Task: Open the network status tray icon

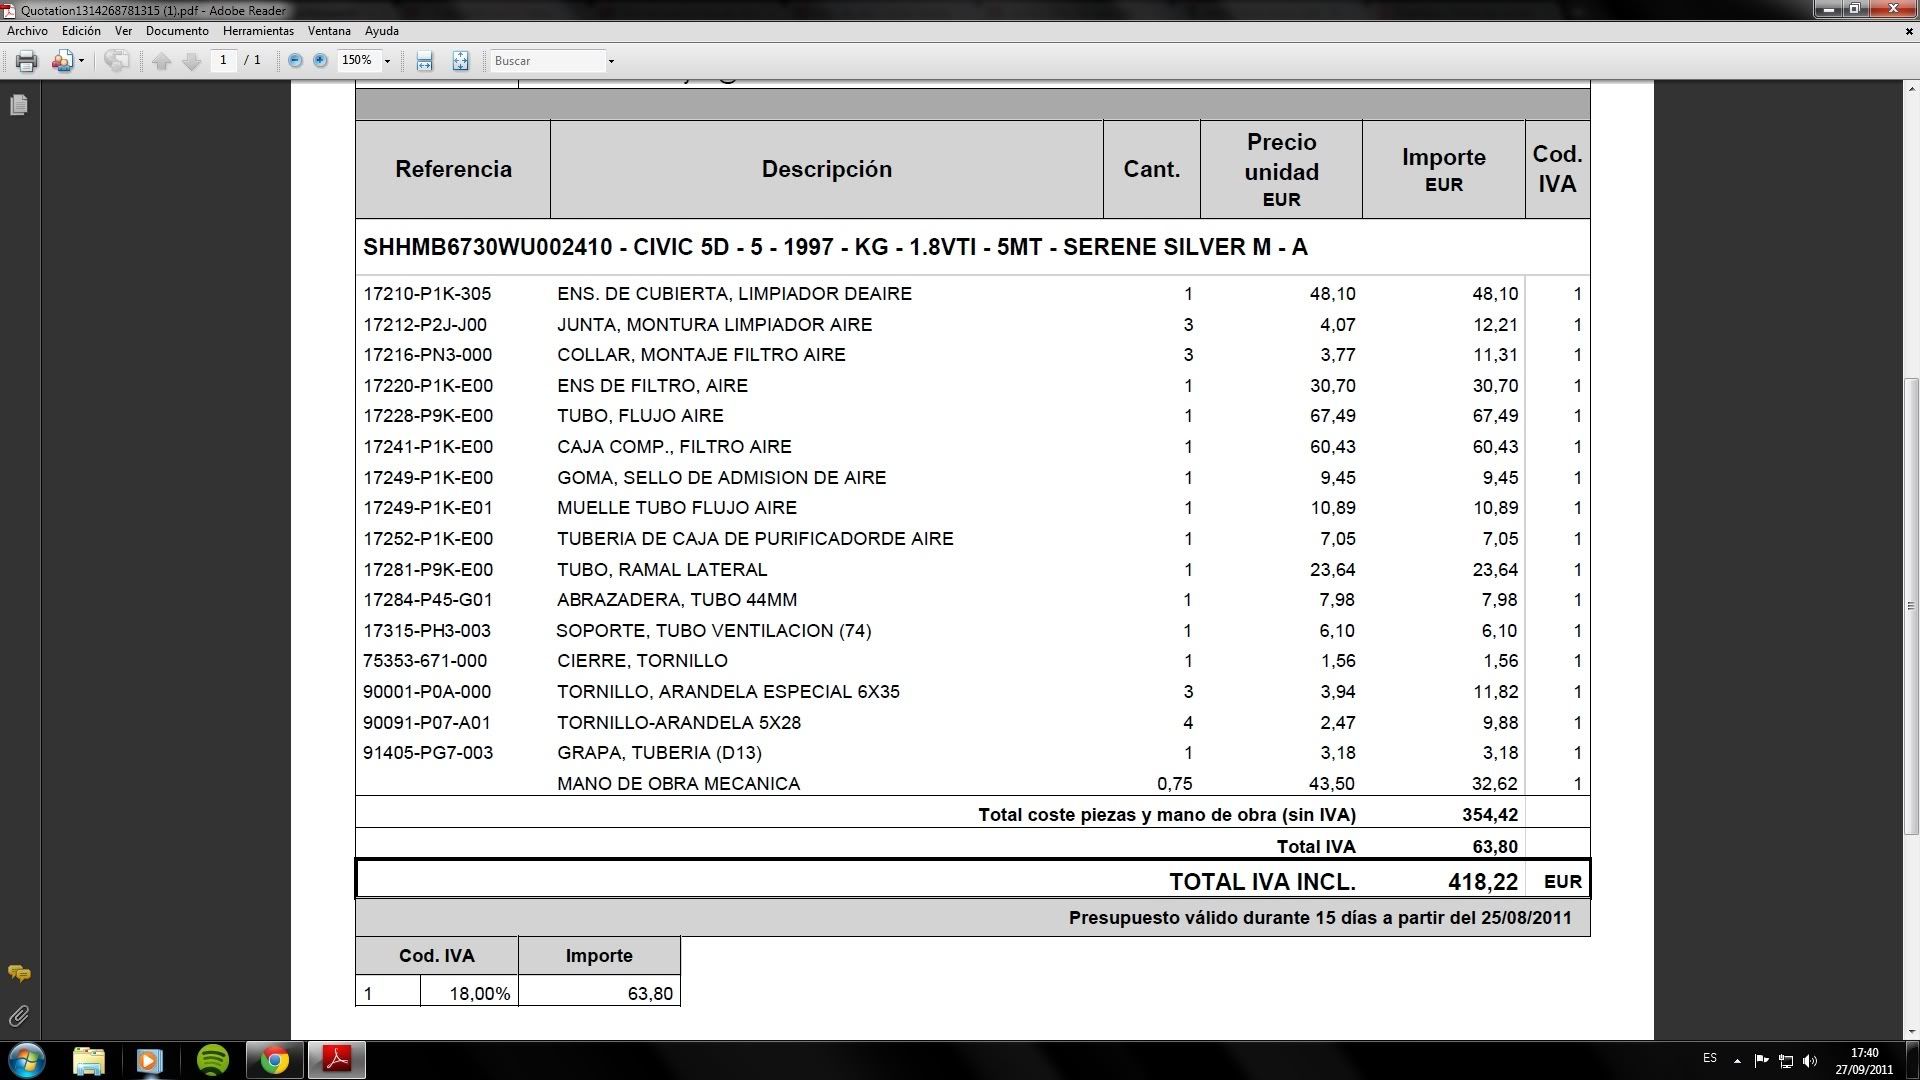Action: click(x=1785, y=1061)
